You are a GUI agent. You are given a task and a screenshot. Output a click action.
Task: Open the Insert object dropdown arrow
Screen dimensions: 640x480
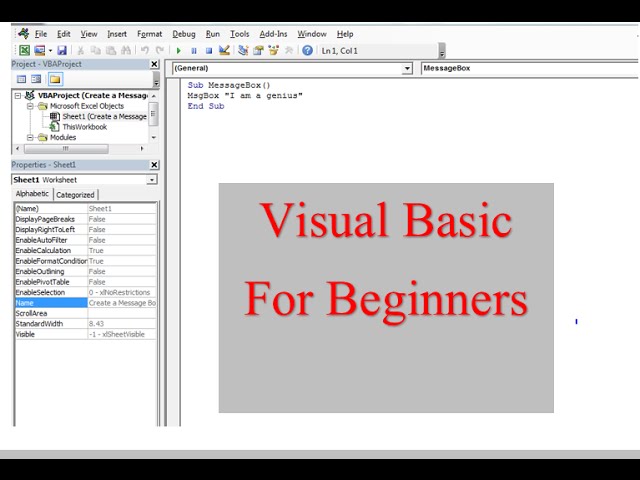tap(50, 51)
